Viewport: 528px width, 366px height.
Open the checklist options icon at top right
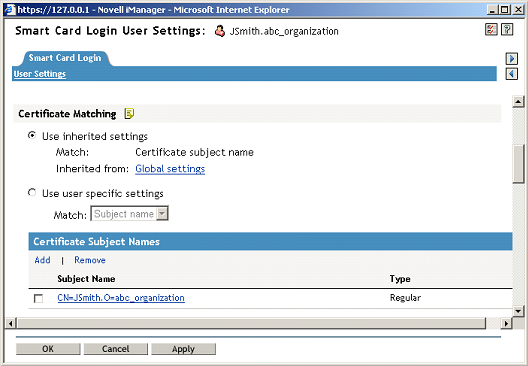pyautogui.click(x=491, y=30)
